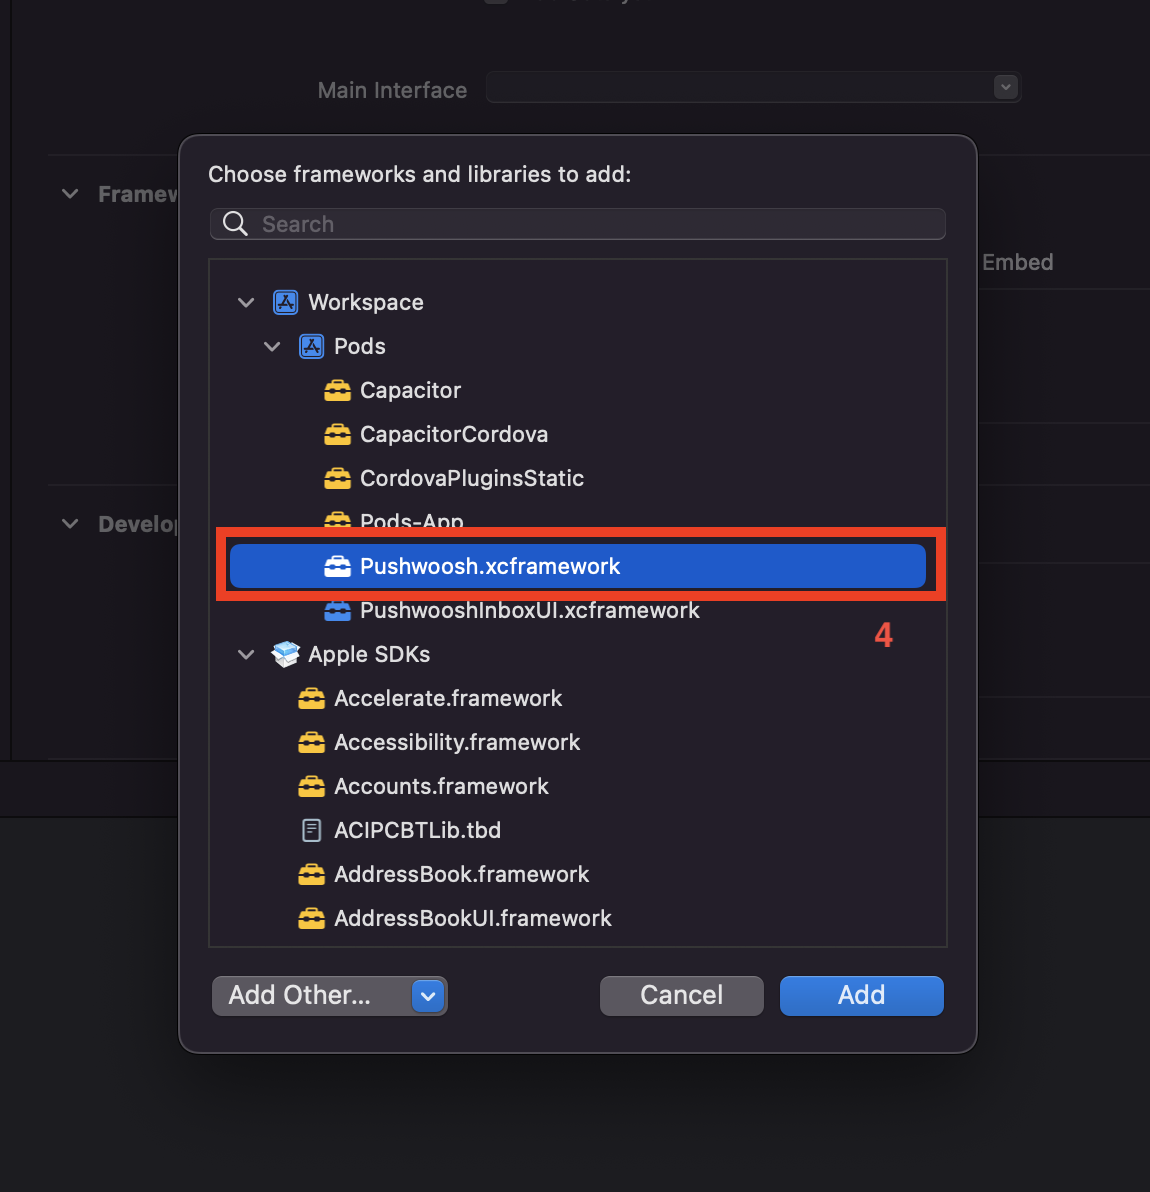Click the search magnifier icon
This screenshot has height=1192, width=1150.
pyautogui.click(x=235, y=224)
